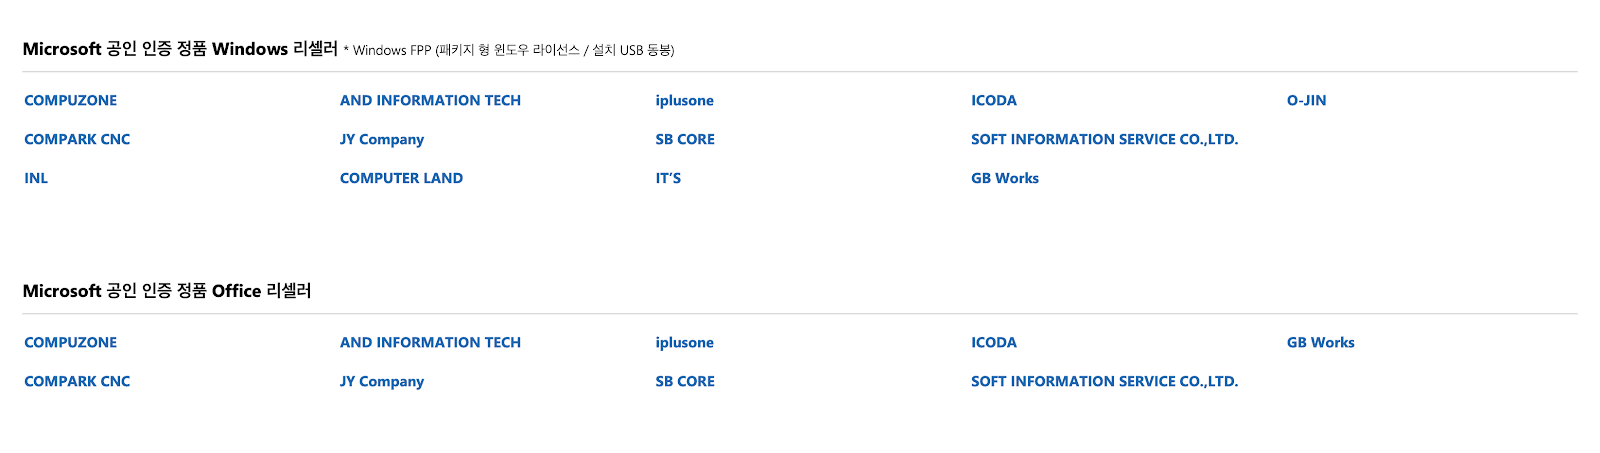
Task: Open SOFT INFORMATION SERVICE link under Windows
Action: point(1104,139)
